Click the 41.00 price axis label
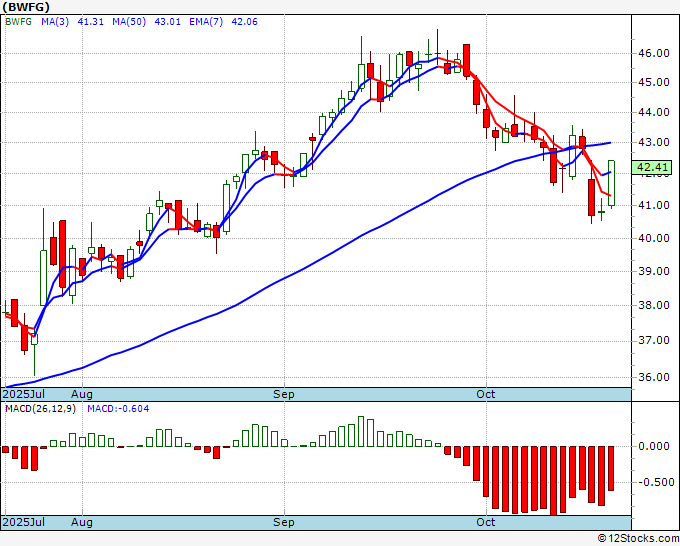The width and height of the screenshot is (680, 546). (654, 205)
